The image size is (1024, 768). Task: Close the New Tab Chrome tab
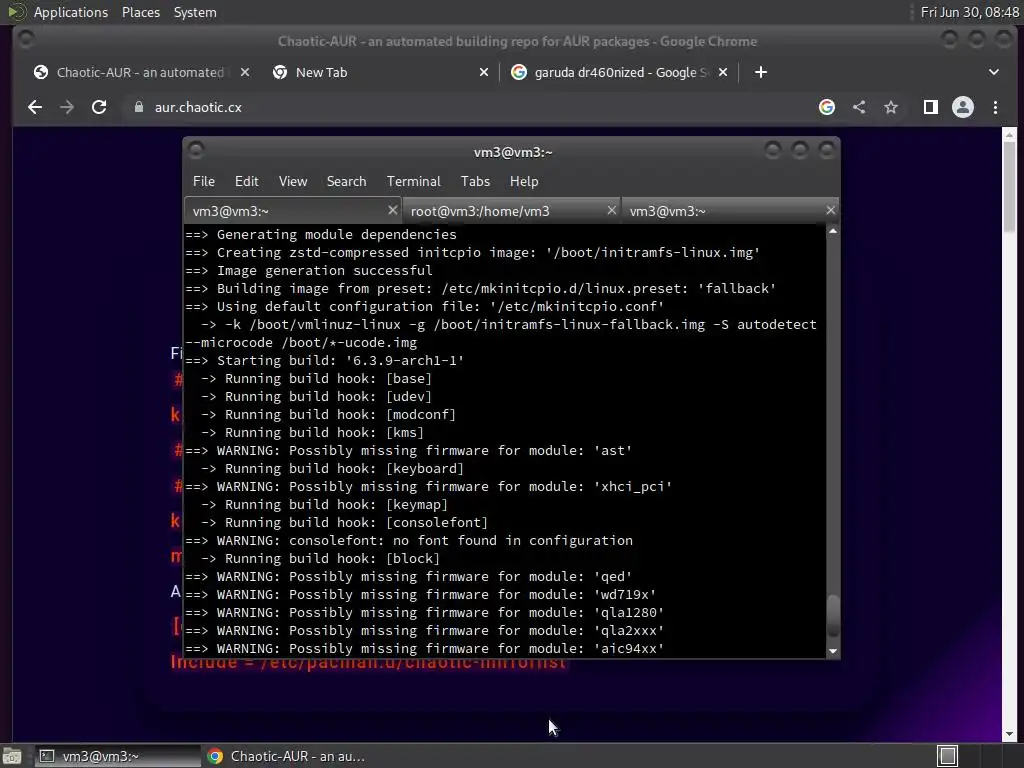tap(484, 72)
